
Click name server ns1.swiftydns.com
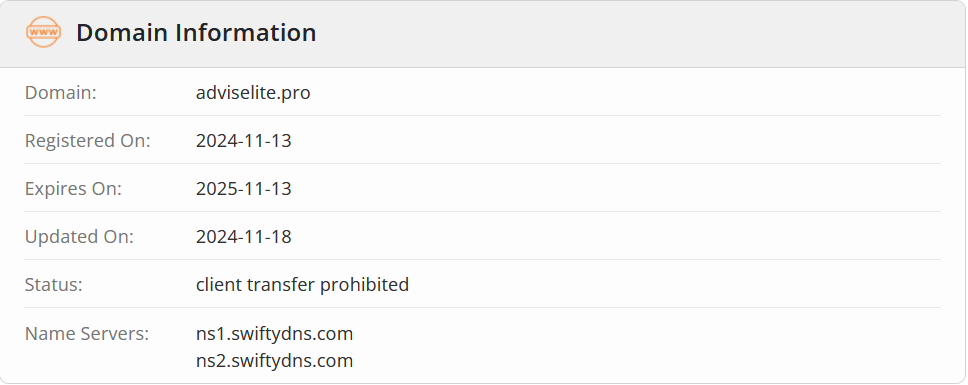point(275,334)
